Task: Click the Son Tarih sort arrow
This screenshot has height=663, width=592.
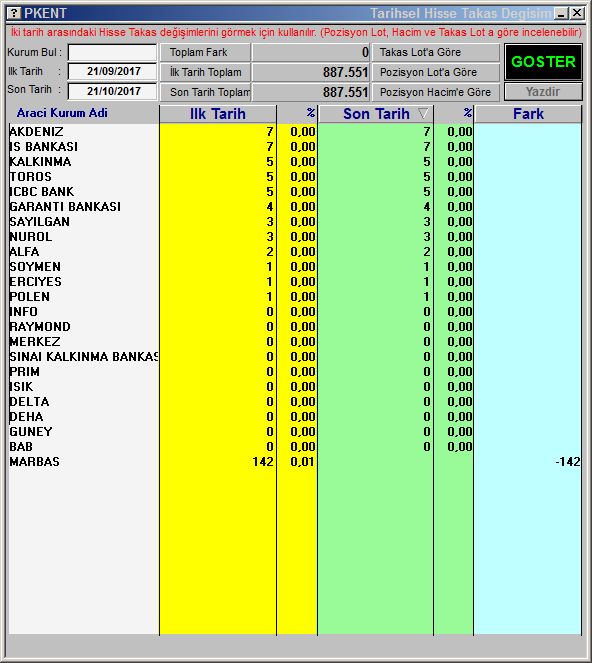Action: 423,113
